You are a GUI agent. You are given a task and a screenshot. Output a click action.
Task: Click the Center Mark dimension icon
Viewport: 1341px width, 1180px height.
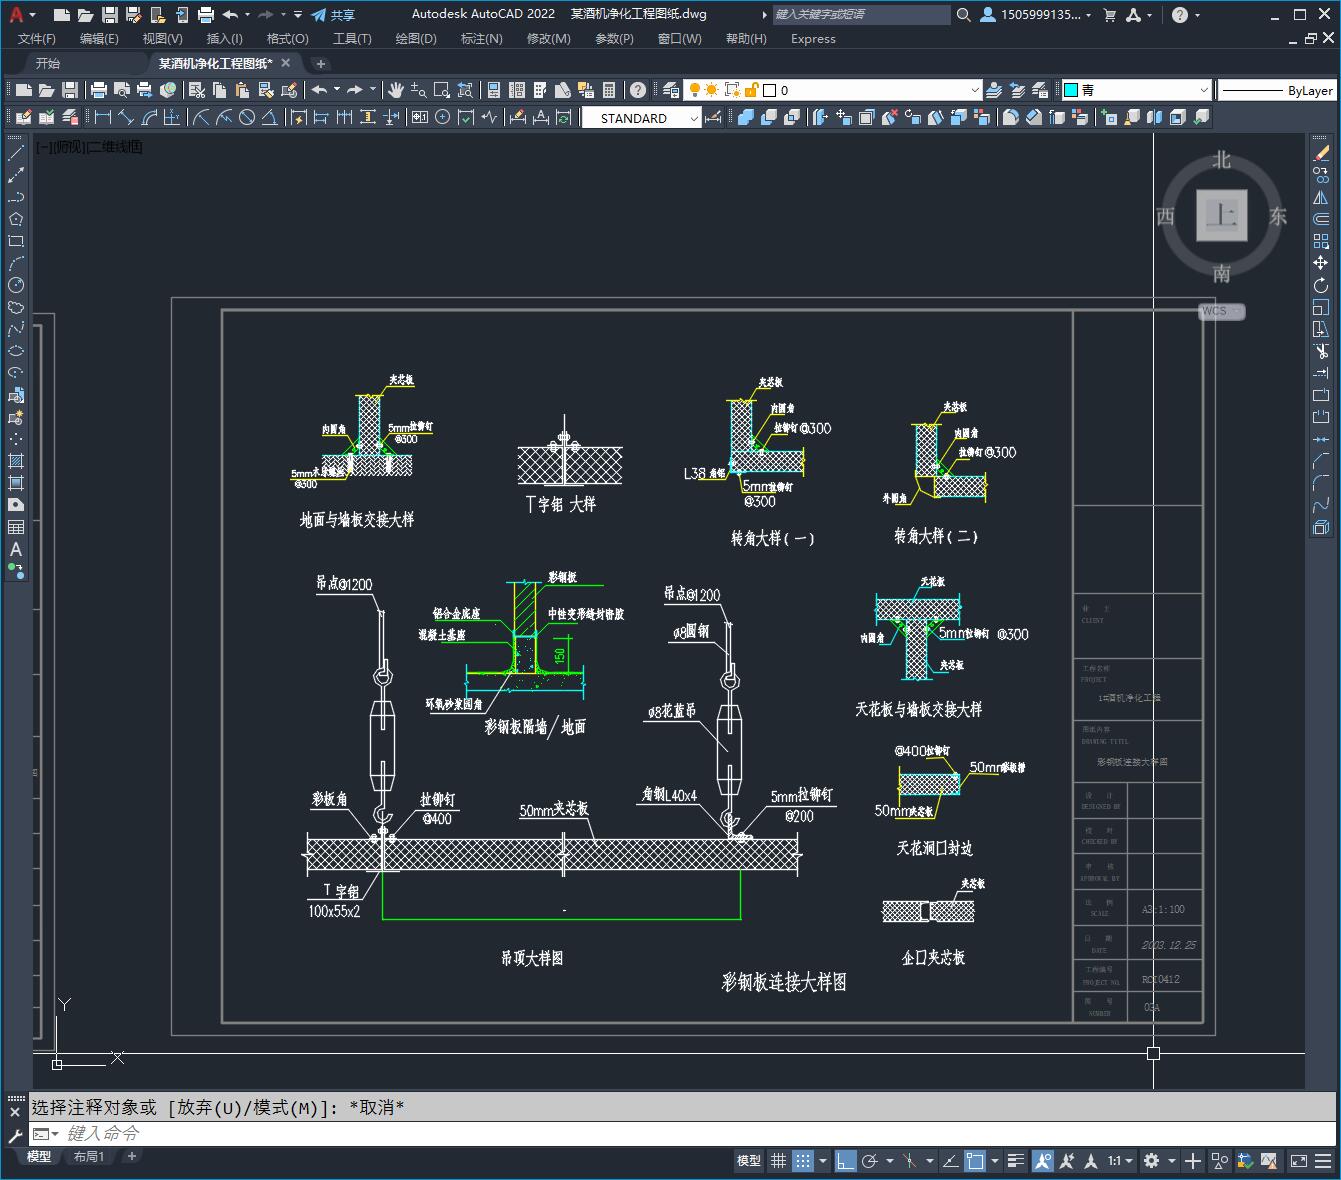tap(442, 117)
